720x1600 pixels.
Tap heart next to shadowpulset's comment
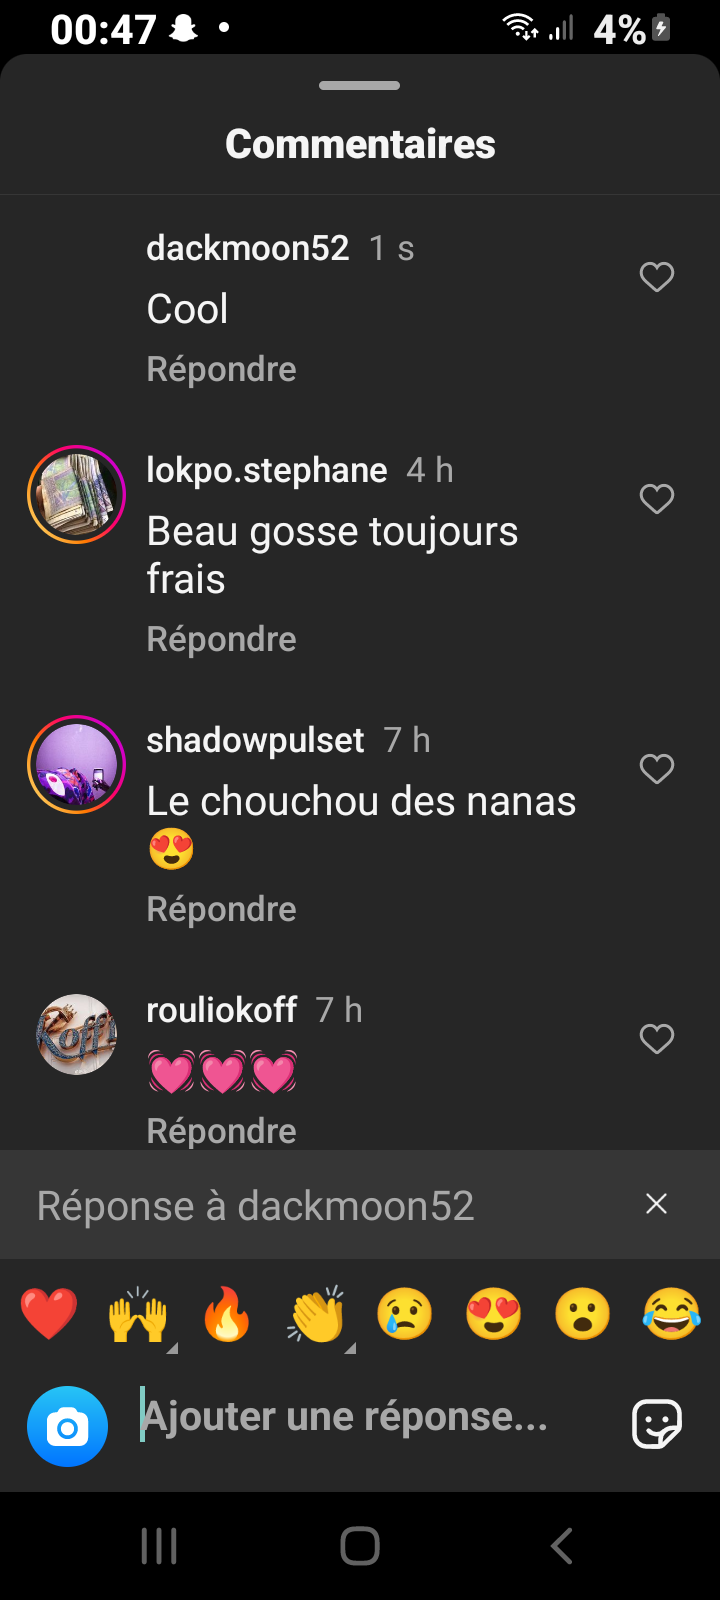pos(657,769)
